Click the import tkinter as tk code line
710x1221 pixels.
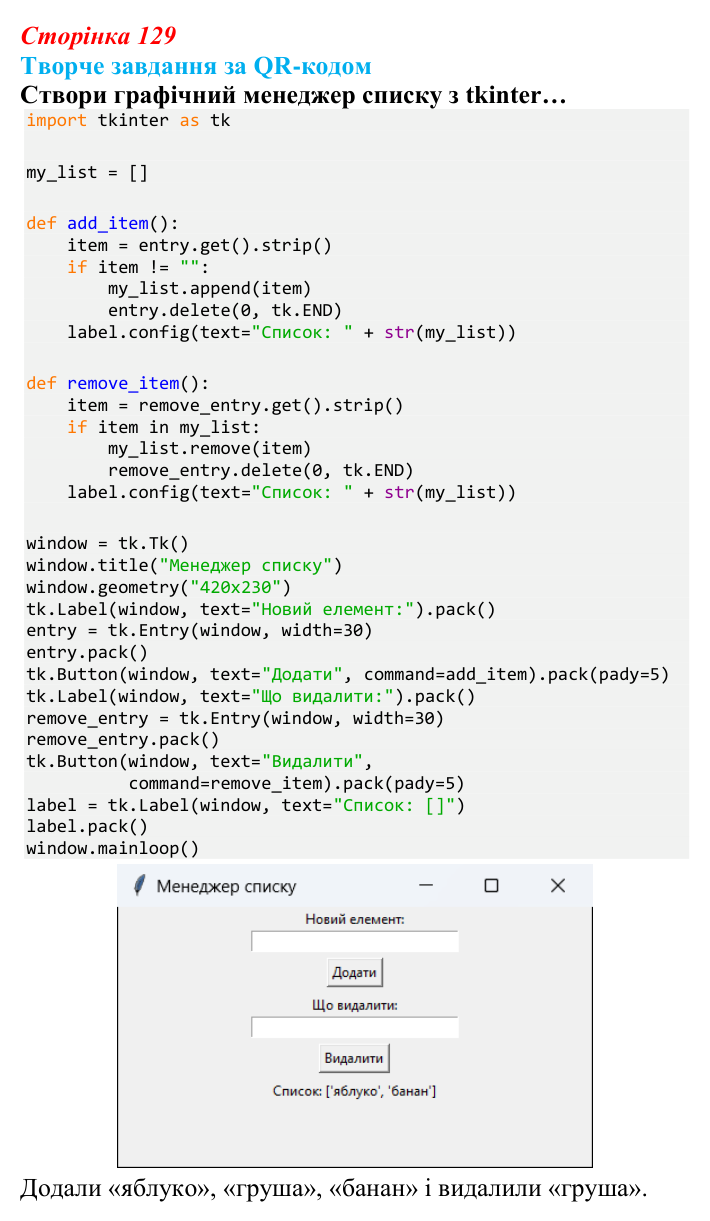point(128,120)
